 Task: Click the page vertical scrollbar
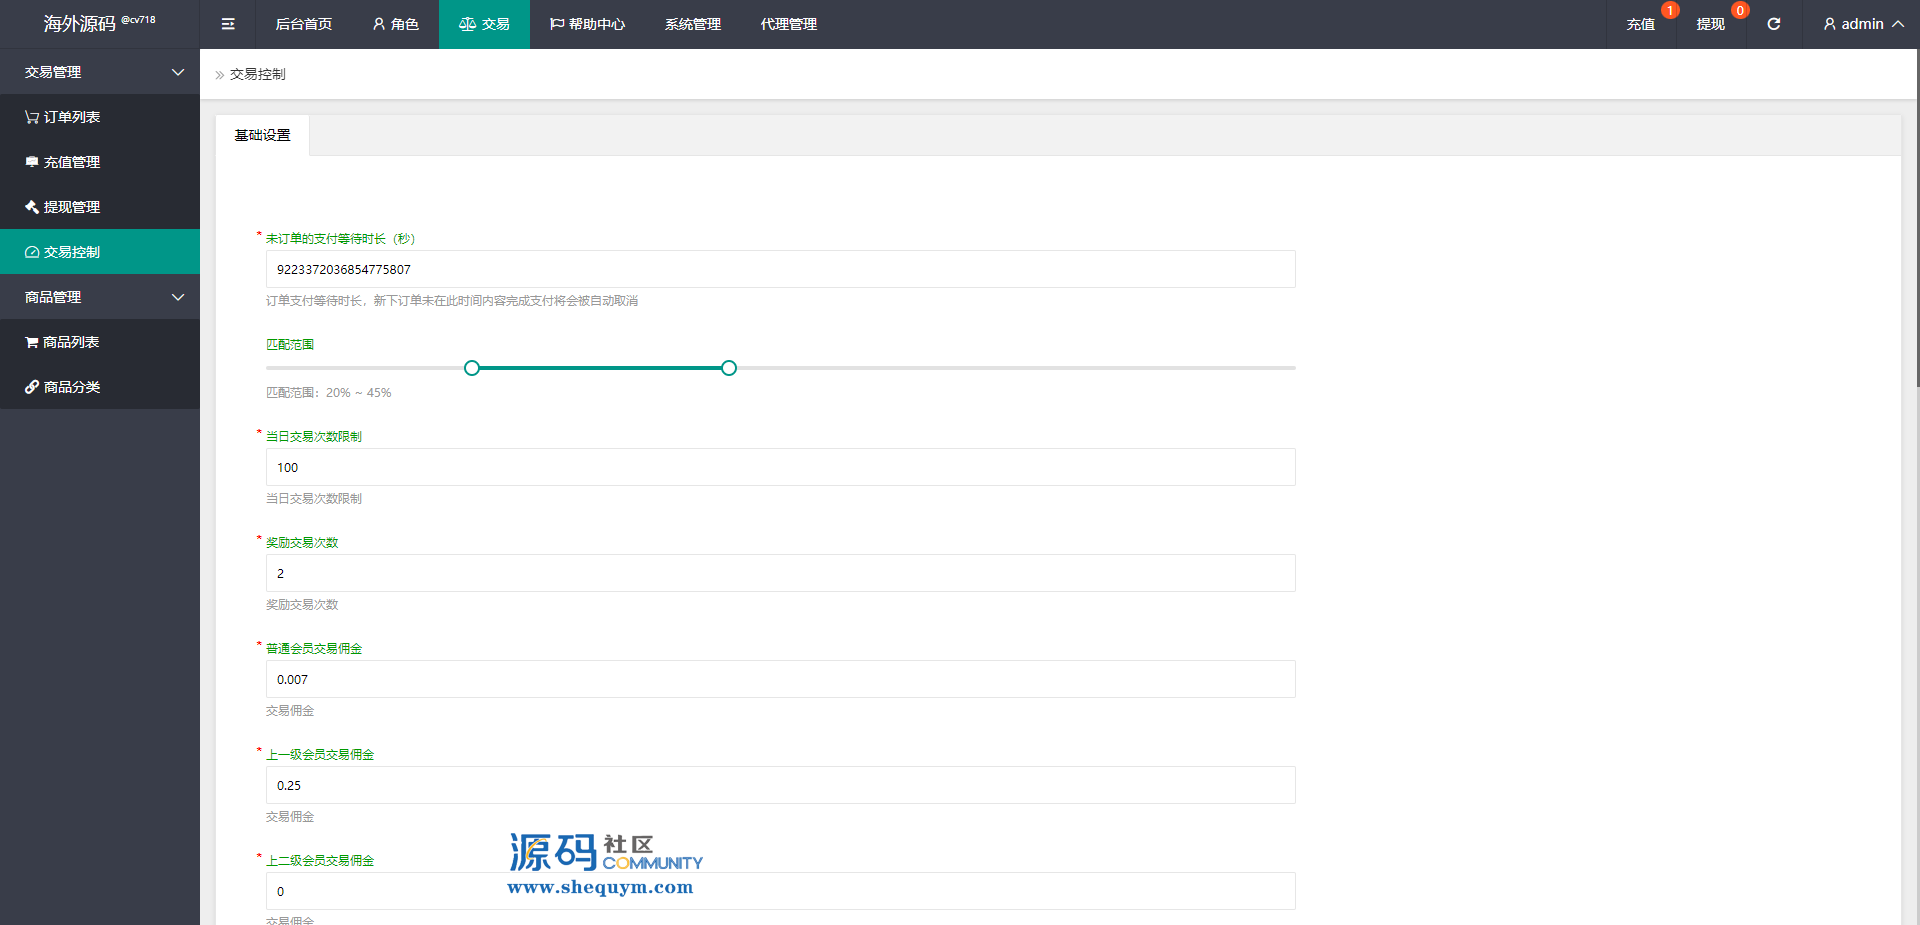(1917, 218)
